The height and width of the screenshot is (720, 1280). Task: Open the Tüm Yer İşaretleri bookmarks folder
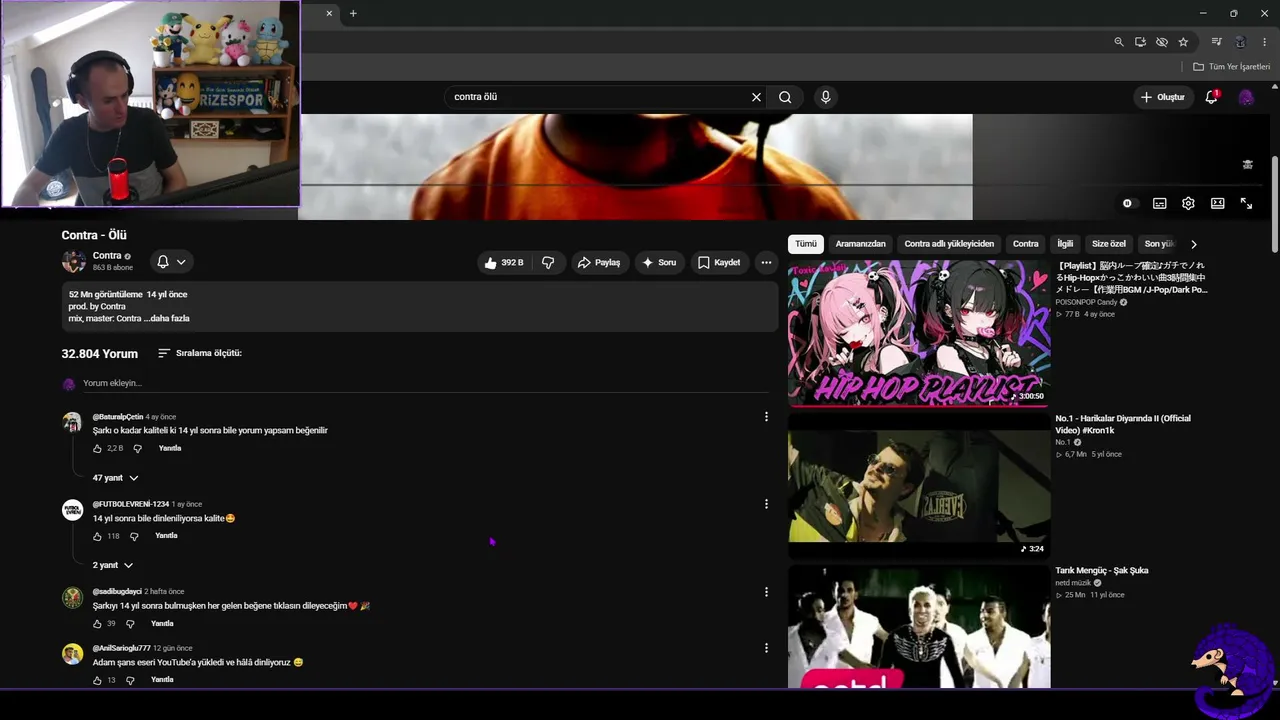pos(1231,67)
